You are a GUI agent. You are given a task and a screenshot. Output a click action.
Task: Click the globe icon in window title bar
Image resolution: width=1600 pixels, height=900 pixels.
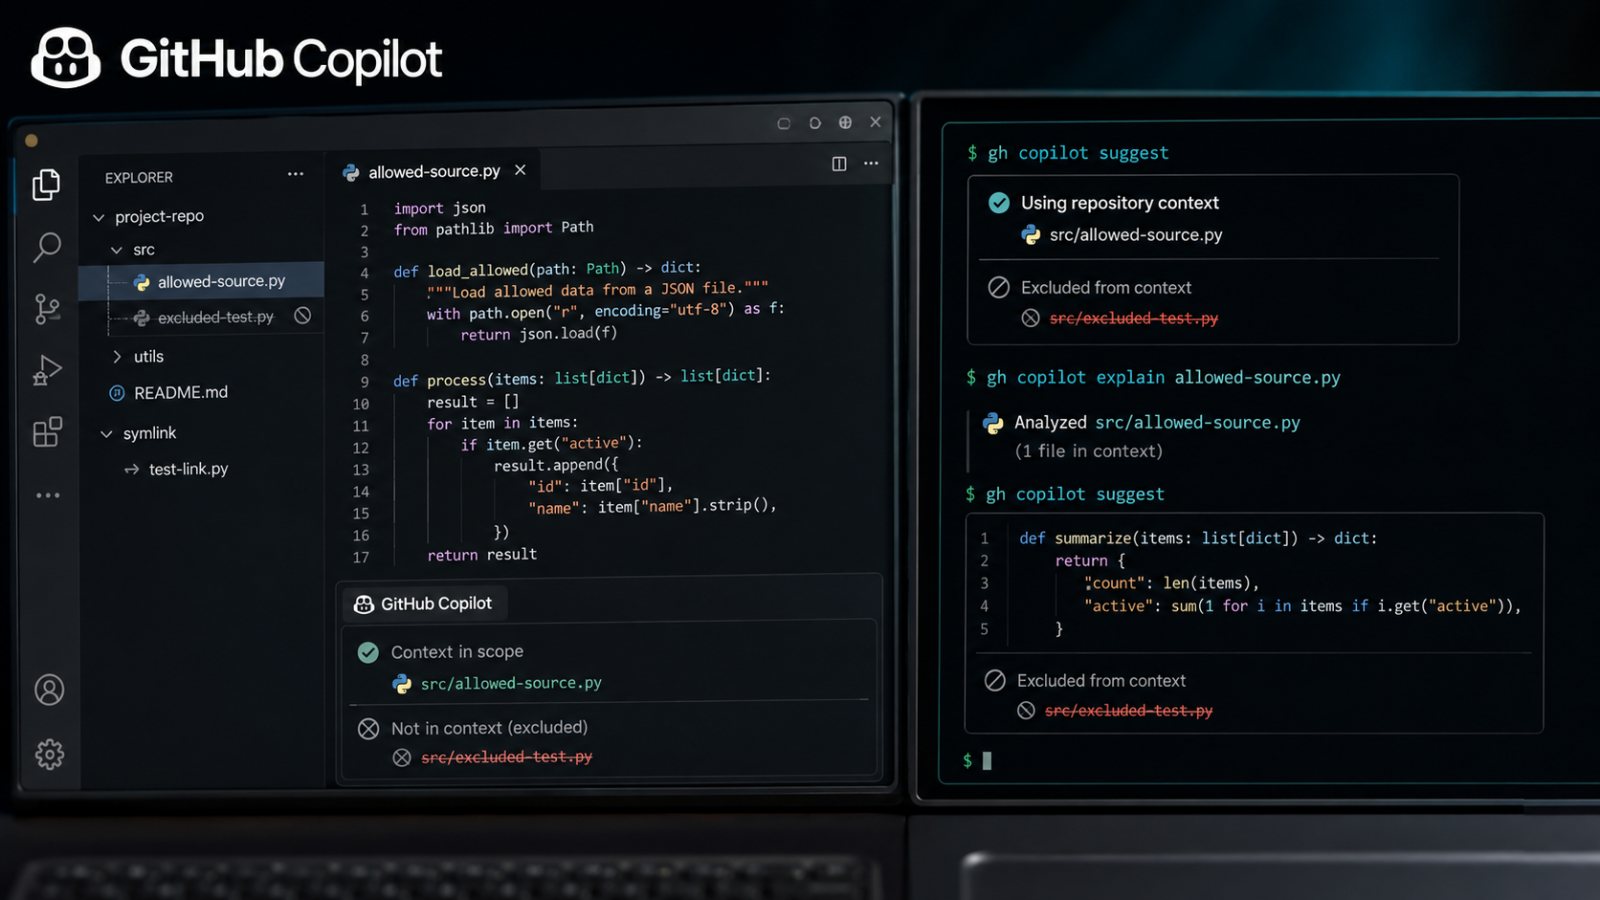click(x=845, y=122)
